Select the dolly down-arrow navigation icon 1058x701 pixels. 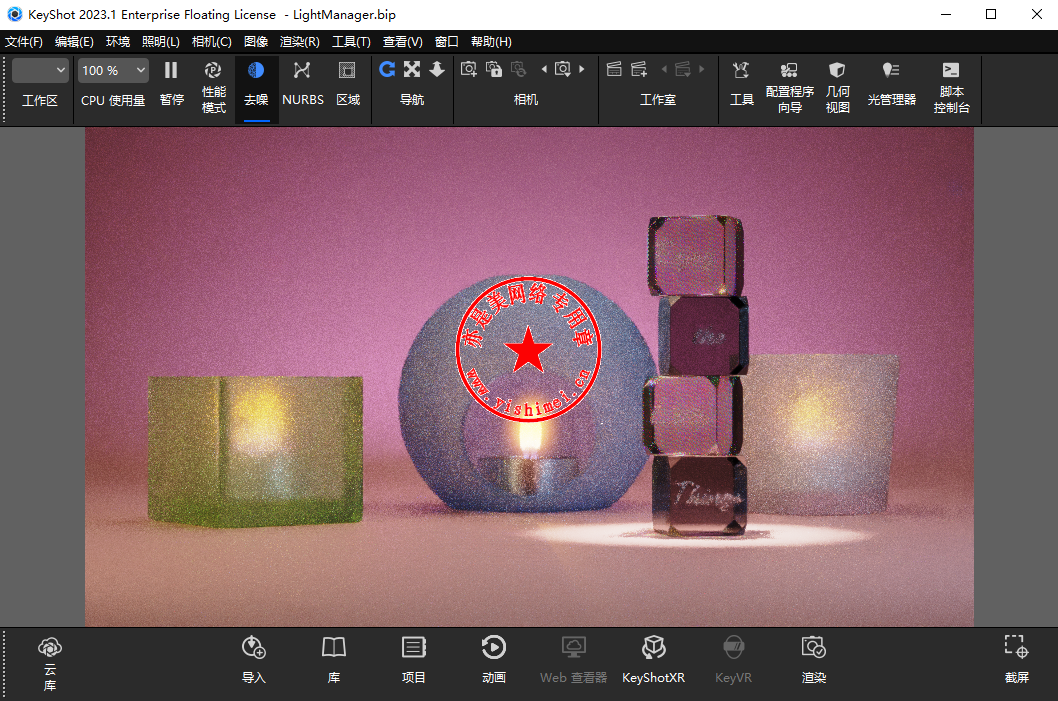pyautogui.click(x=437, y=69)
